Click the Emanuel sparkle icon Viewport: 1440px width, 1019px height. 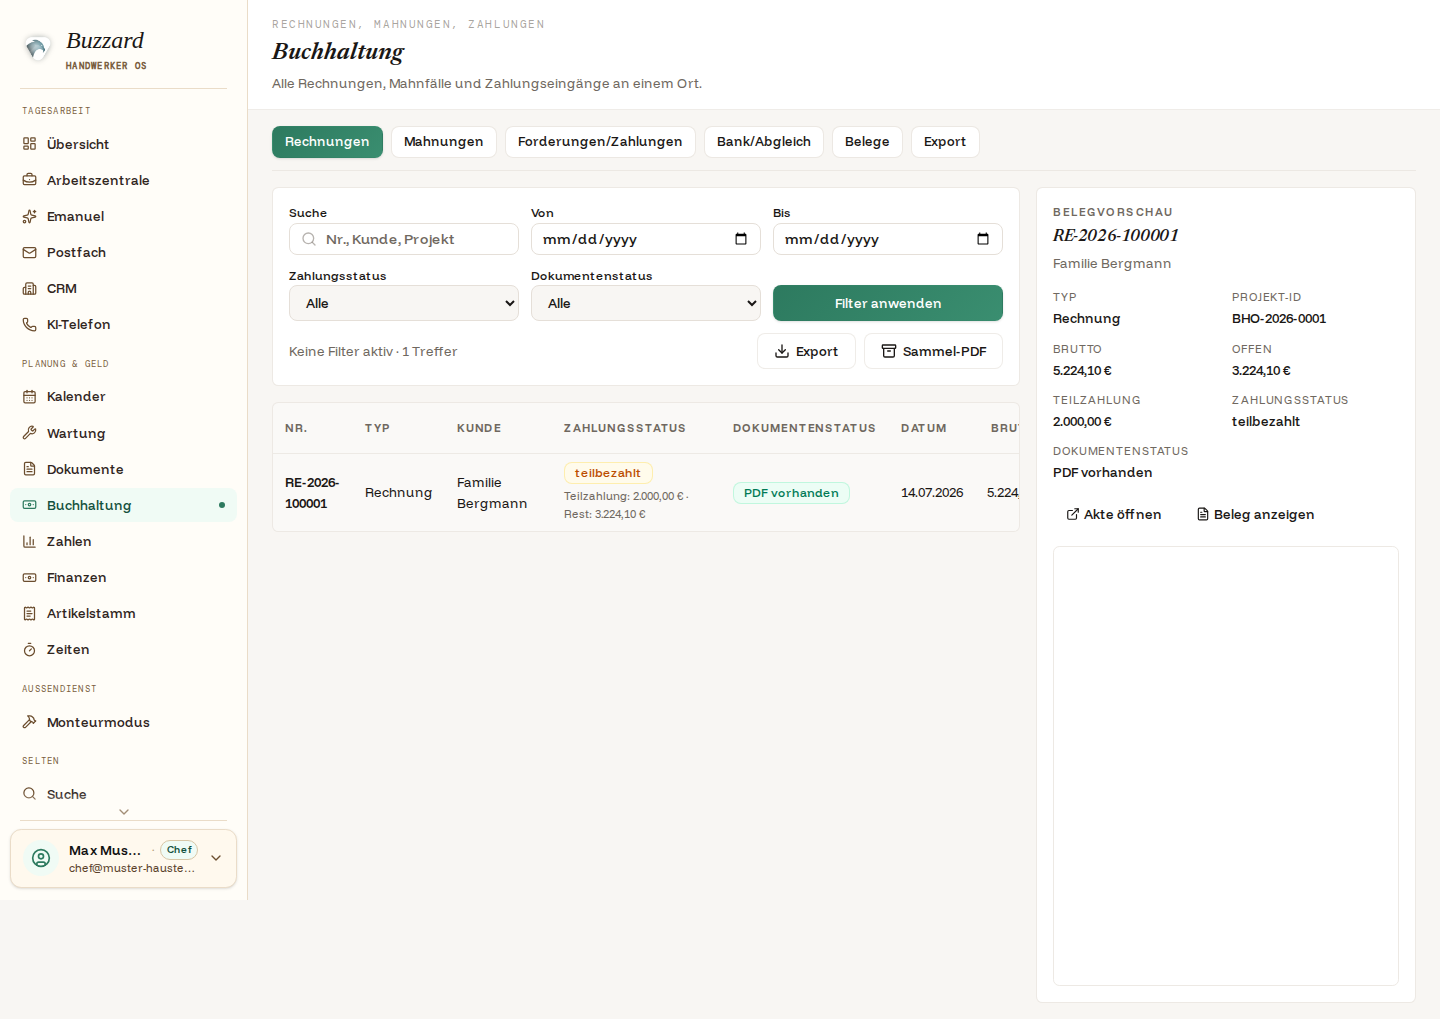pyautogui.click(x=30, y=216)
